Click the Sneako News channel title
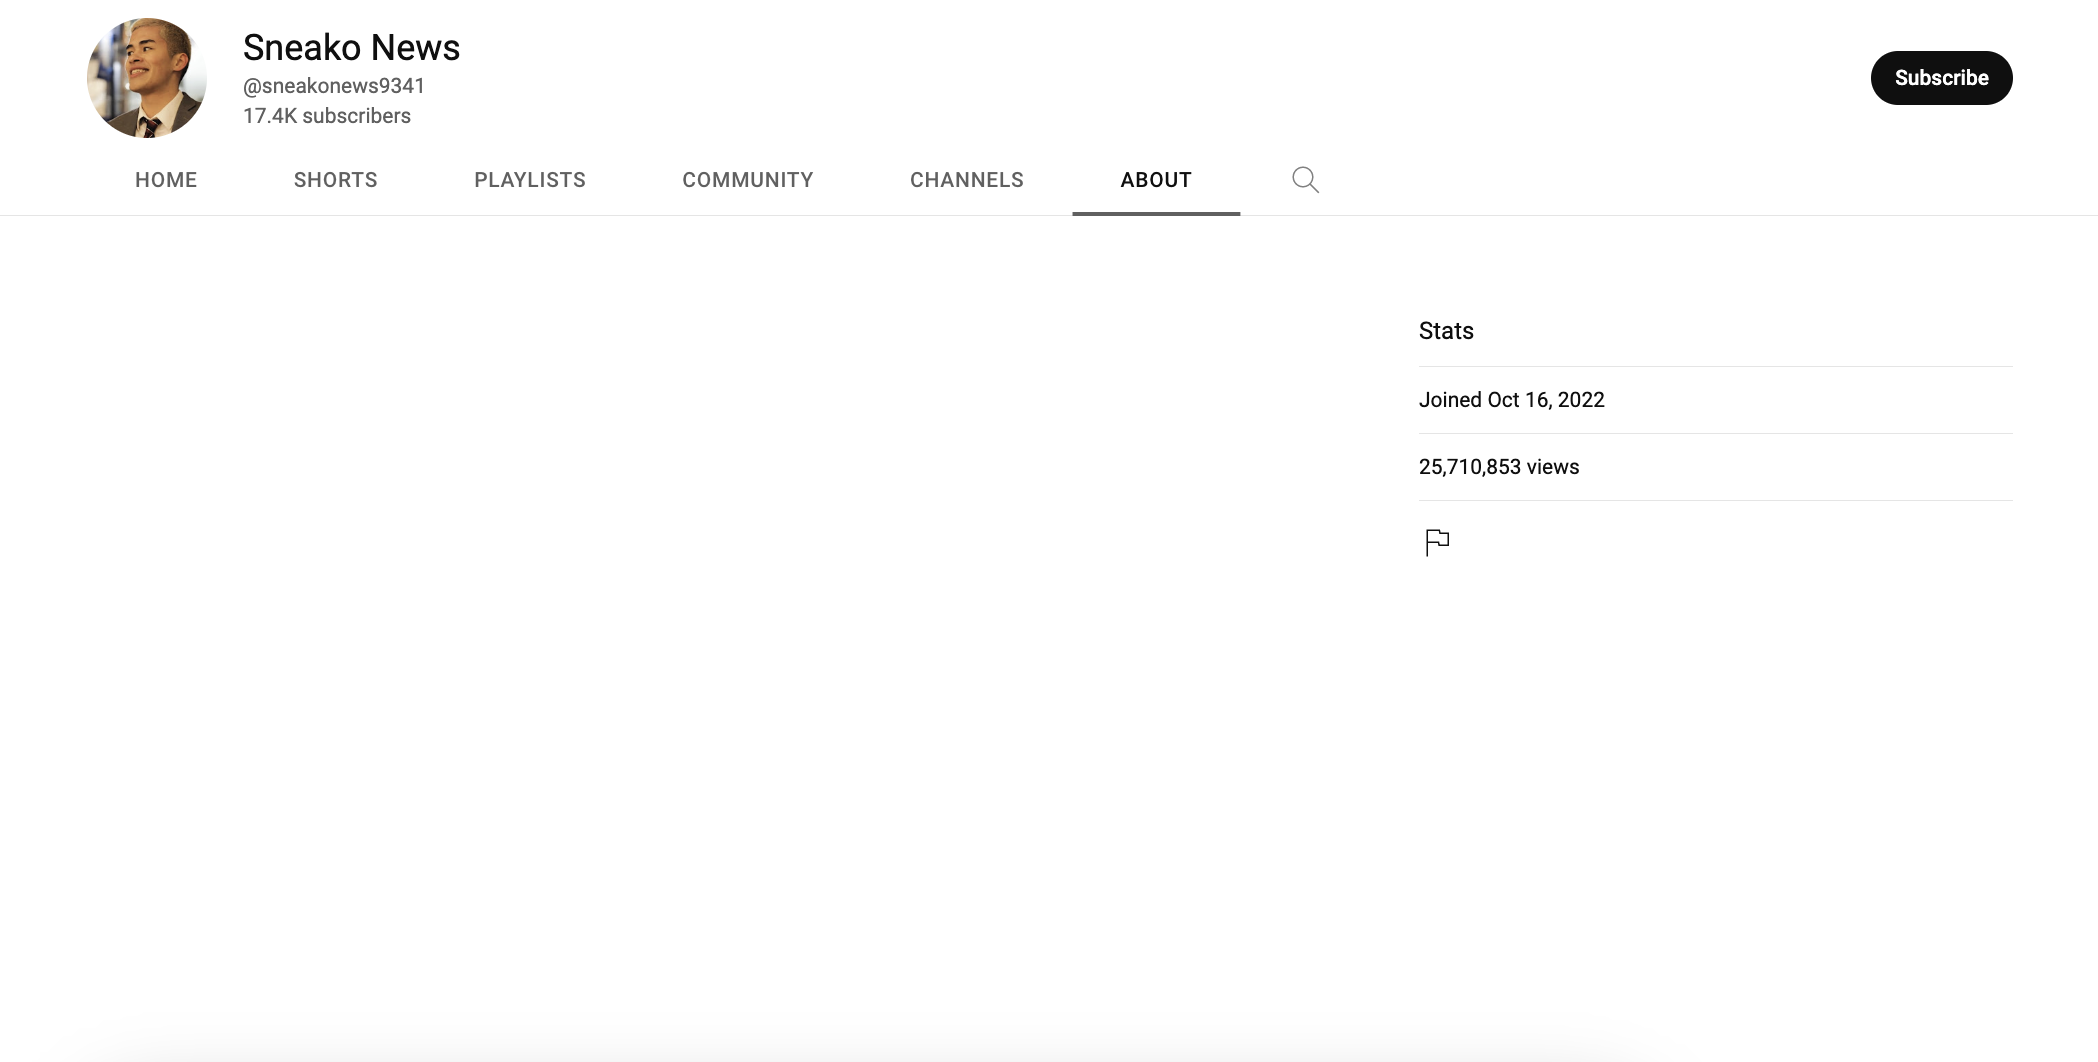Image resolution: width=2098 pixels, height=1062 pixels. (351, 48)
